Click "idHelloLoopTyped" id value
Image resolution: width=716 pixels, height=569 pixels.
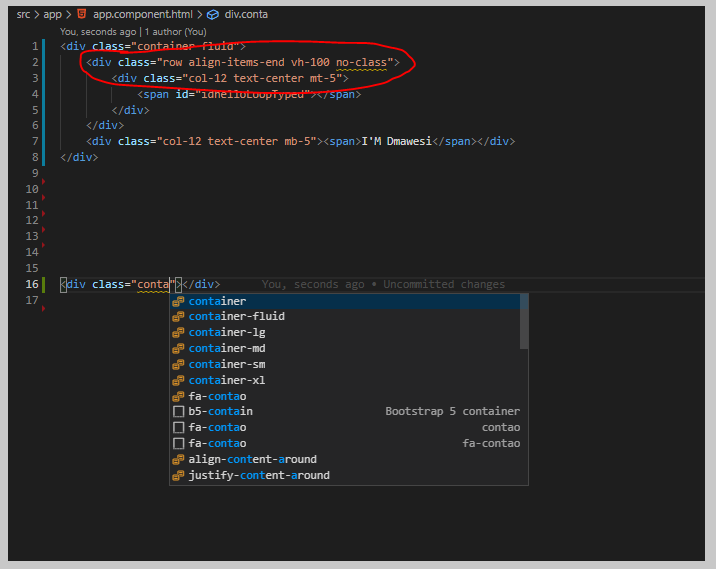253,95
